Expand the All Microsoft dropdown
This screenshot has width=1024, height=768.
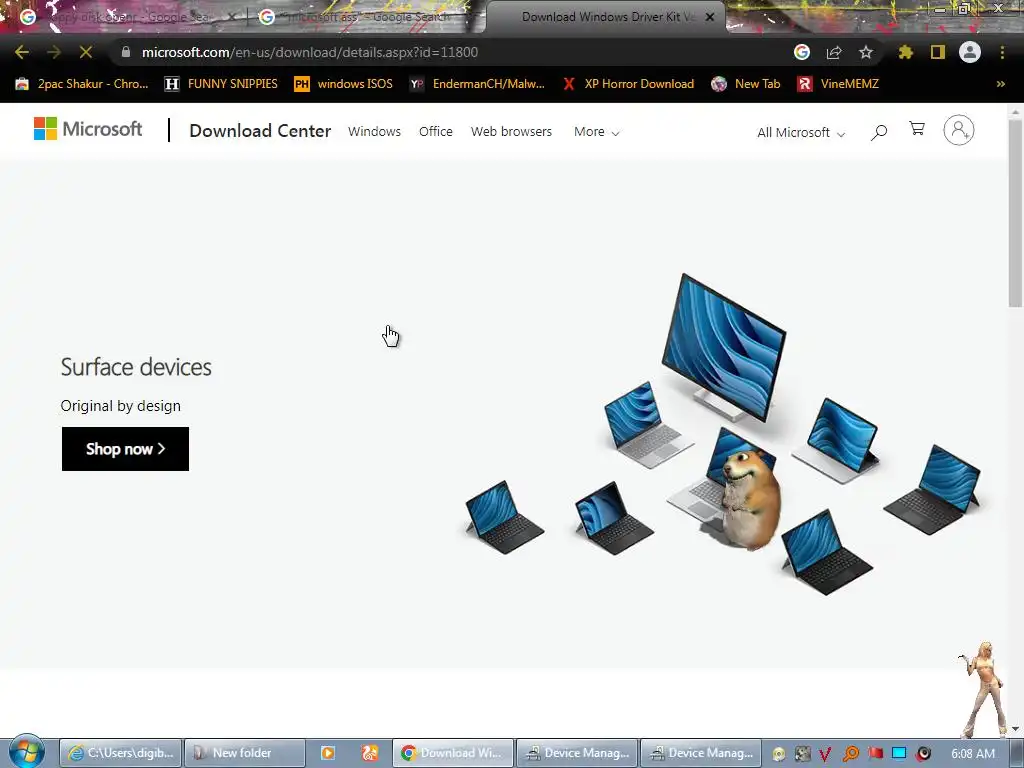click(801, 133)
